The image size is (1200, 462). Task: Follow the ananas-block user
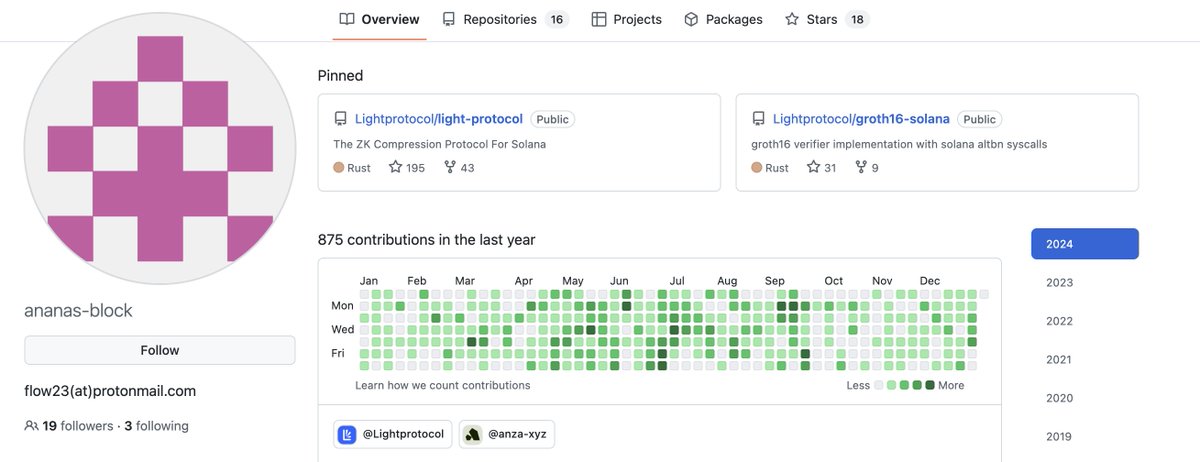coord(160,350)
